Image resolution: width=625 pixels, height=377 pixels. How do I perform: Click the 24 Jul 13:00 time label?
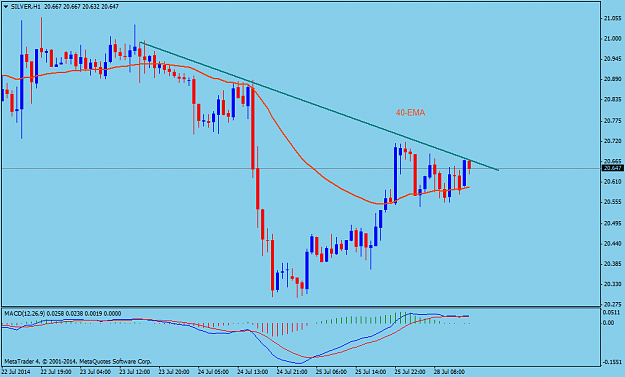[x=253, y=372]
